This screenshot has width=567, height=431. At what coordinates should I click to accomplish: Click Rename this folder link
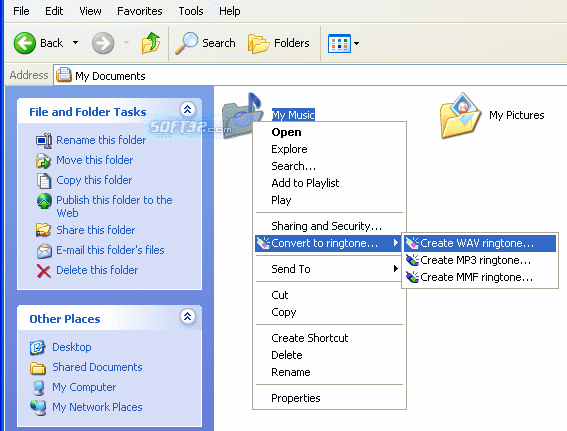pos(101,140)
